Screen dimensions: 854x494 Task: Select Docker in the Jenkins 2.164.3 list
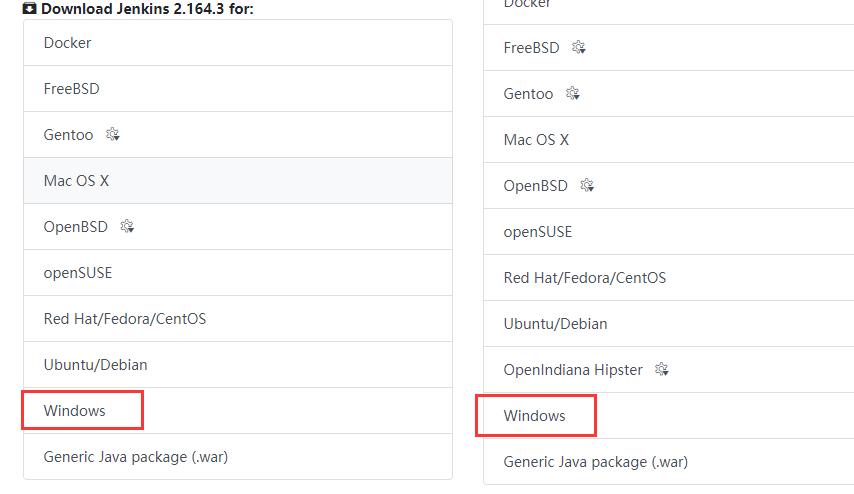tap(68, 43)
